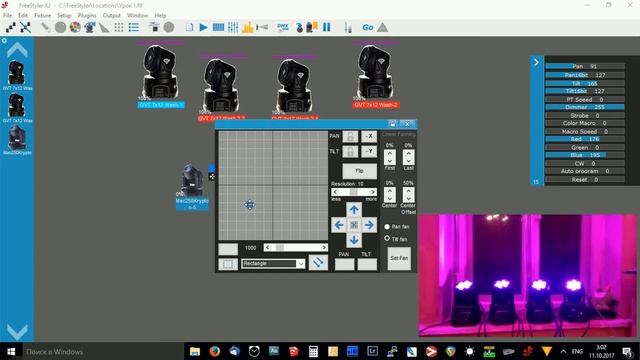Viewport: 640px width, 360px height.
Task: Adjust the horizontal slider beside 1000
Action: click(295, 247)
